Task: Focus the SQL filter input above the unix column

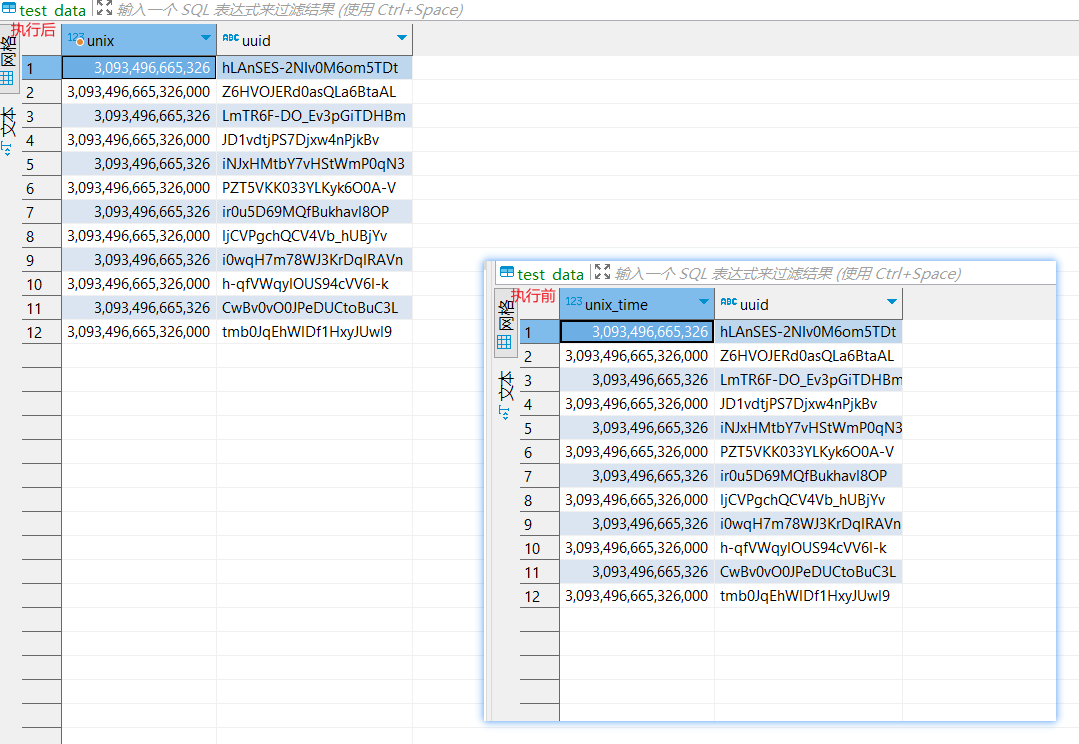Action: (x=290, y=10)
